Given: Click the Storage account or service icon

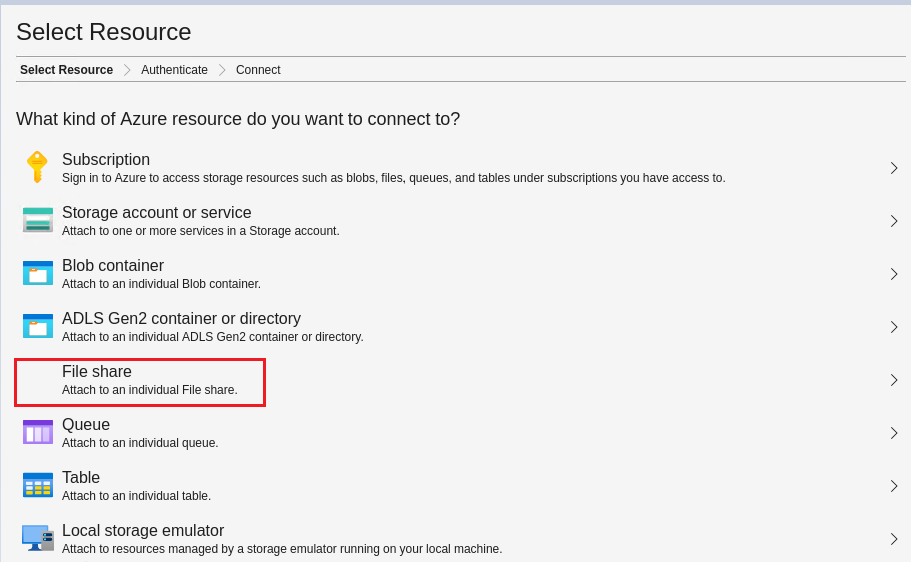Looking at the screenshot, I should 38,220.
